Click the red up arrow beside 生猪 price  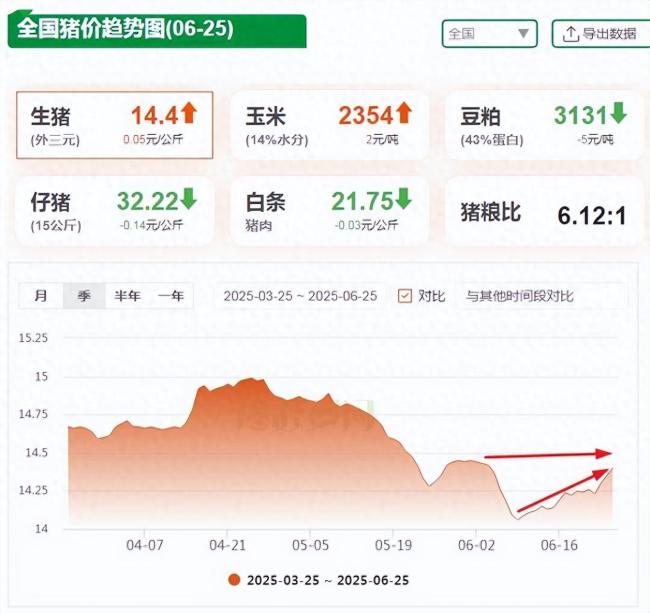190,113
